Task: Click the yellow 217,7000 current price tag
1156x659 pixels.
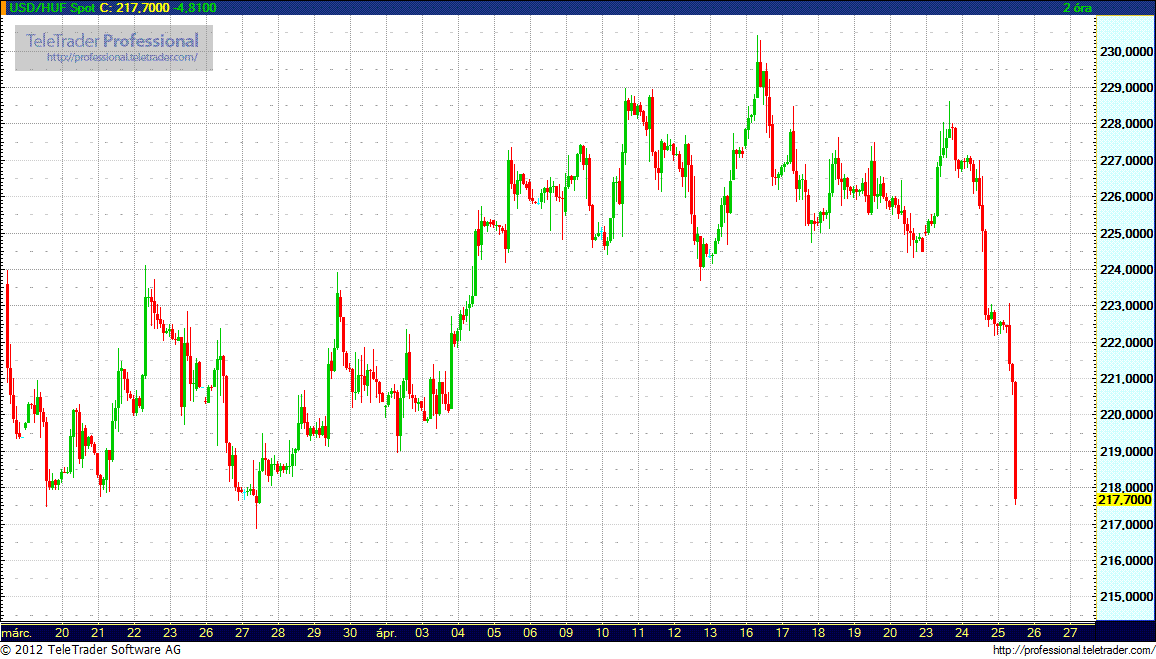Action: tap(1124, 501)
